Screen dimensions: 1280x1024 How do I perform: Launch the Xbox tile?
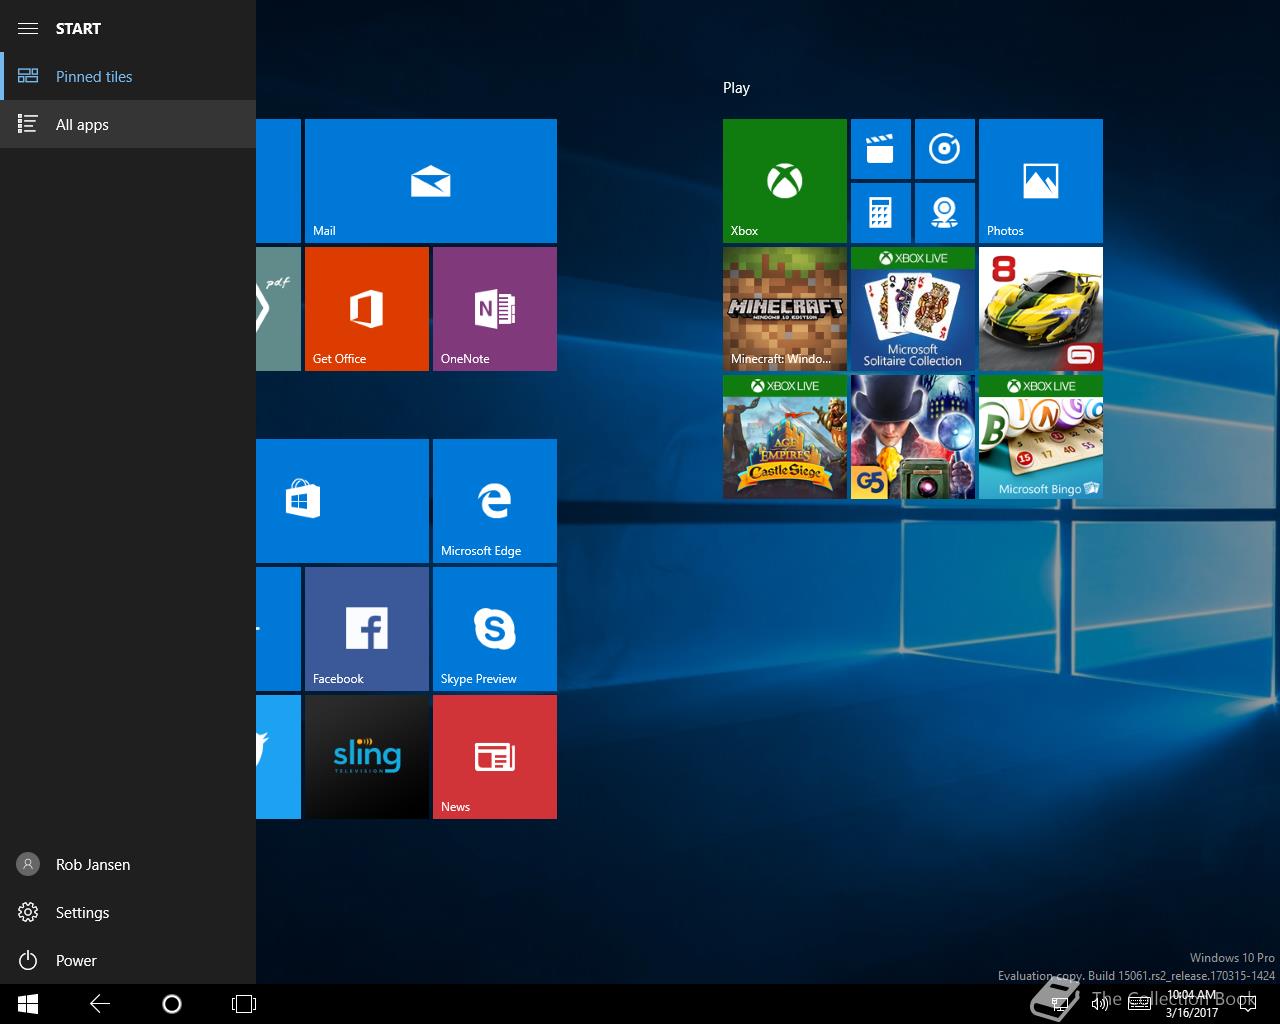click(x=784, y=181)
